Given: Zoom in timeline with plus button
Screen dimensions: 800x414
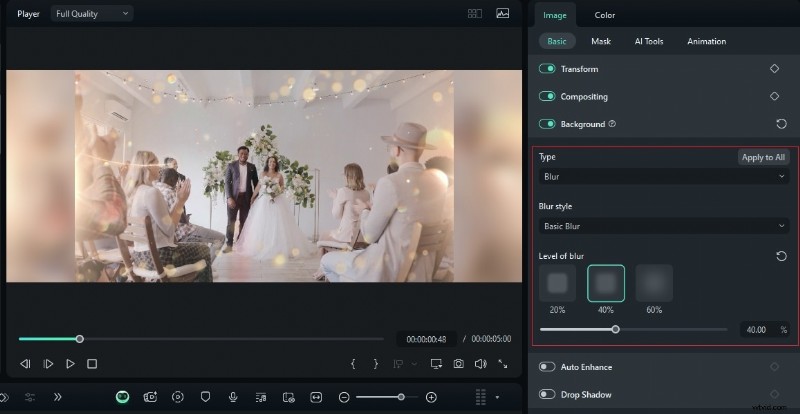Looking at the screenshot, I should click(431, 397).
